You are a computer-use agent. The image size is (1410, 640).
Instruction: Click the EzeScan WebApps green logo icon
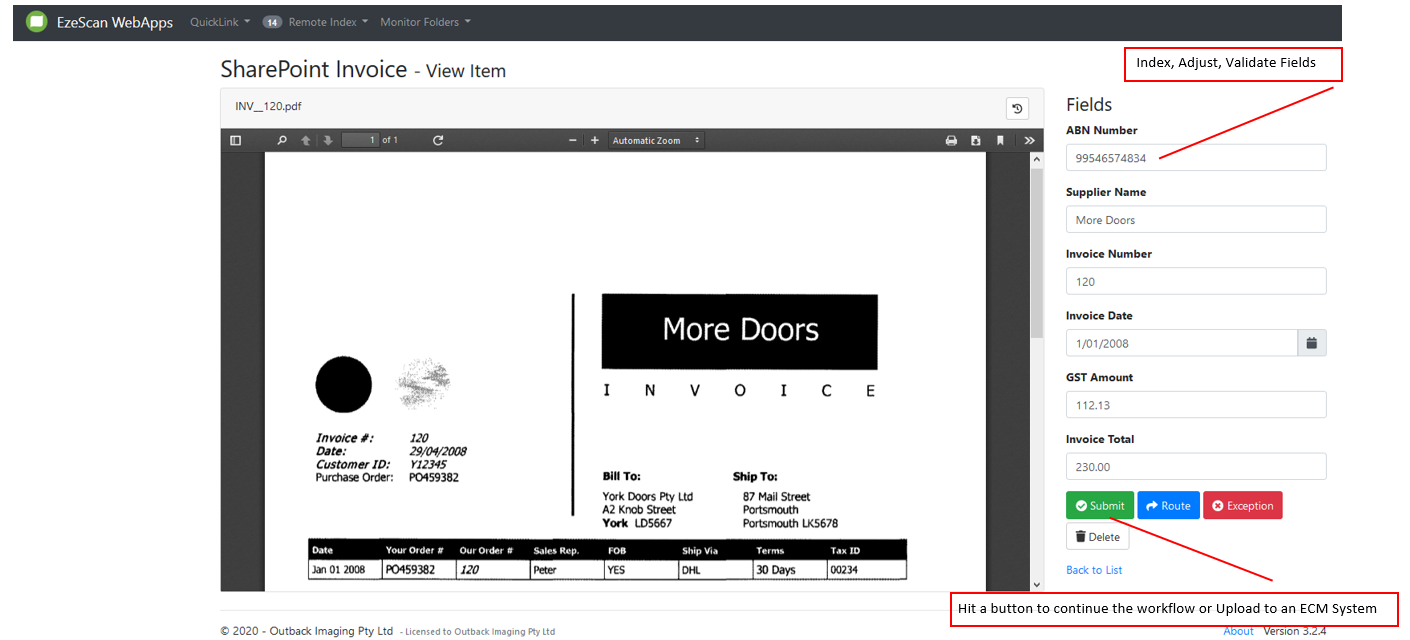37,22
